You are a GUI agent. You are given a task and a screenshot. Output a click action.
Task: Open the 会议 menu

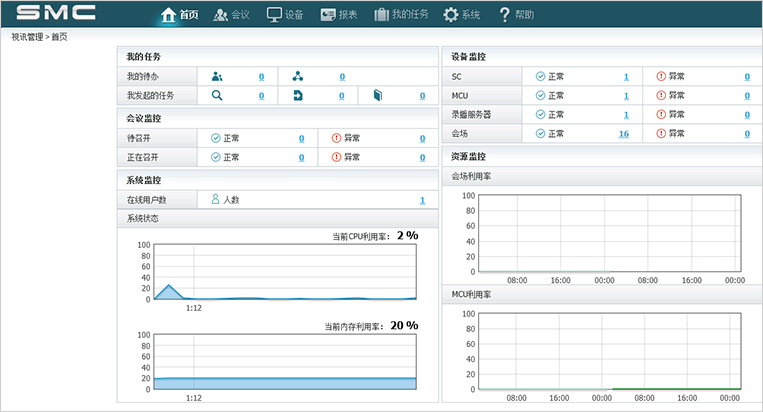click(240, 15)
